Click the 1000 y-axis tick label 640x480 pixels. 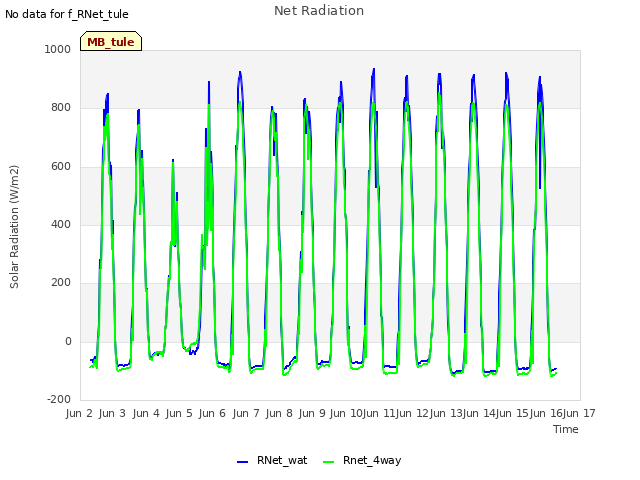click(x=58, y=49)
